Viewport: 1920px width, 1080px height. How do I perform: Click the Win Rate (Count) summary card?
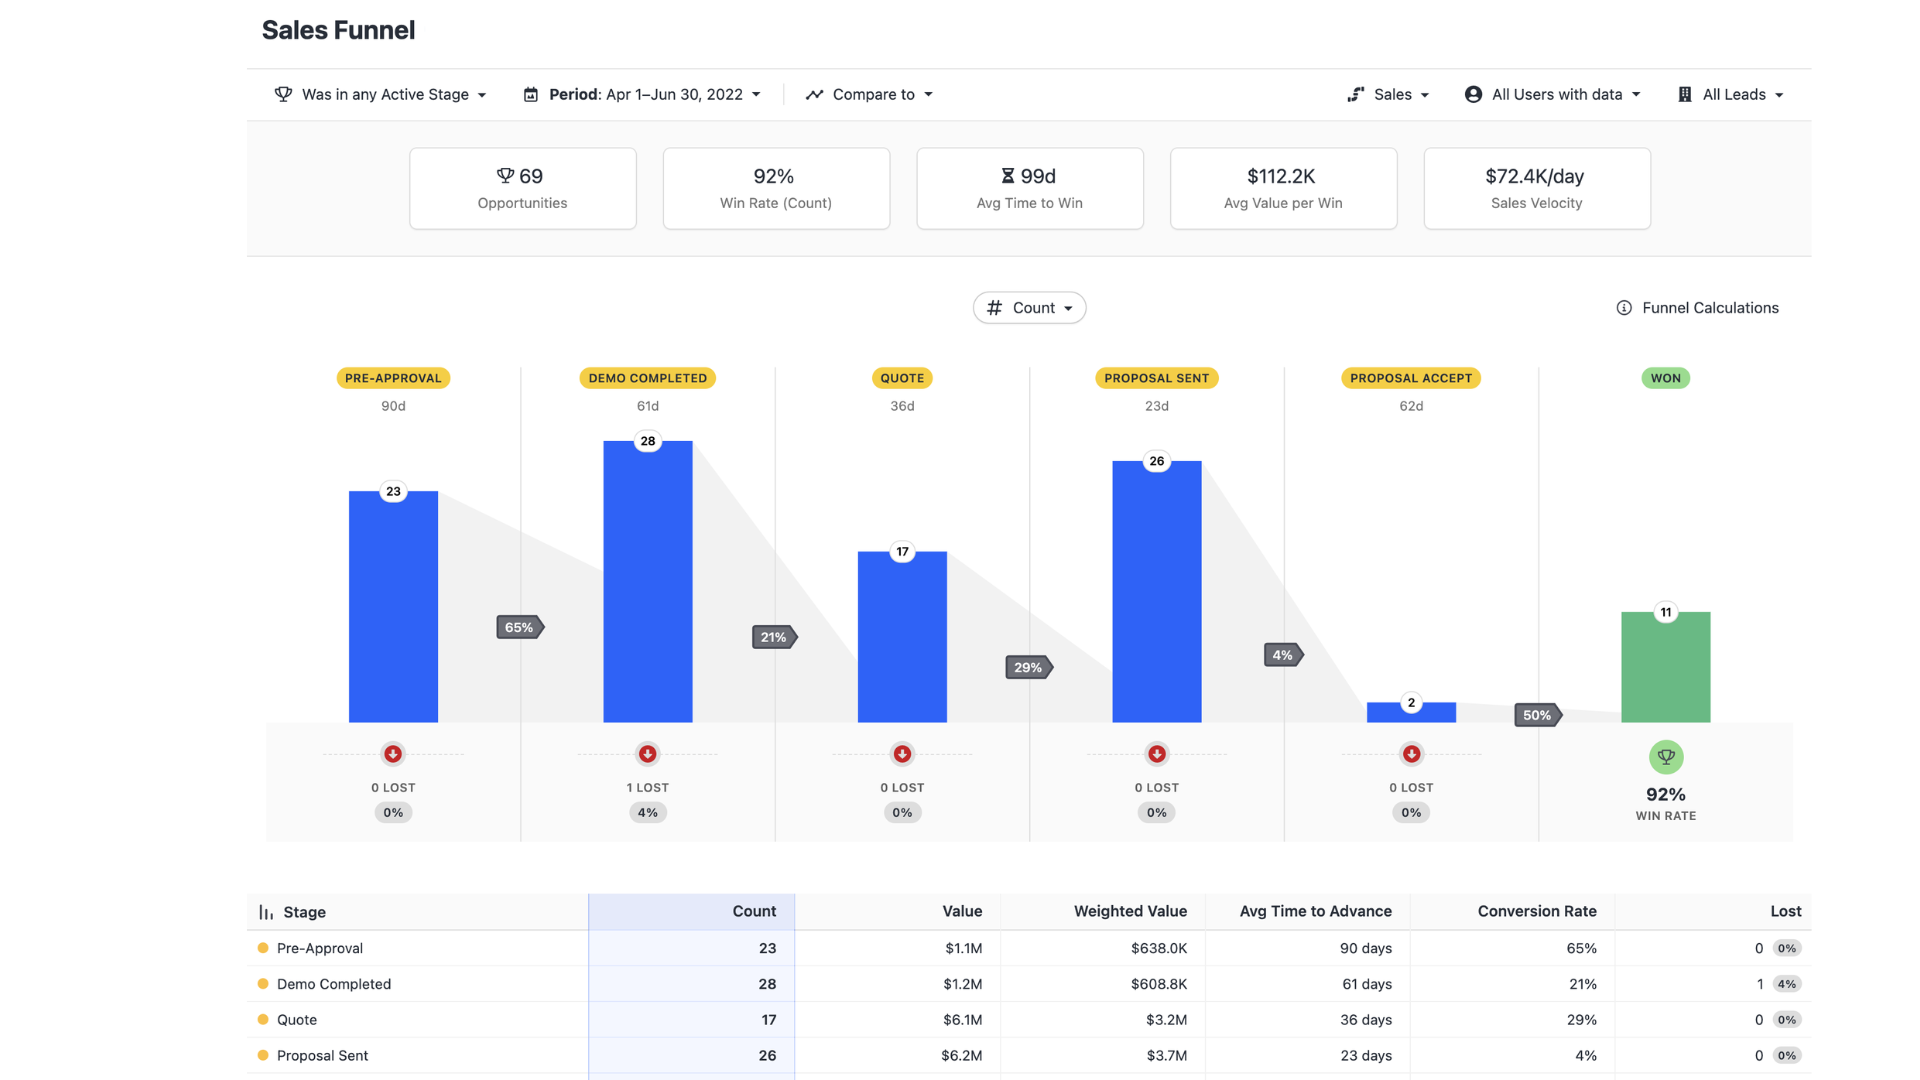click(x=776, y=189)
